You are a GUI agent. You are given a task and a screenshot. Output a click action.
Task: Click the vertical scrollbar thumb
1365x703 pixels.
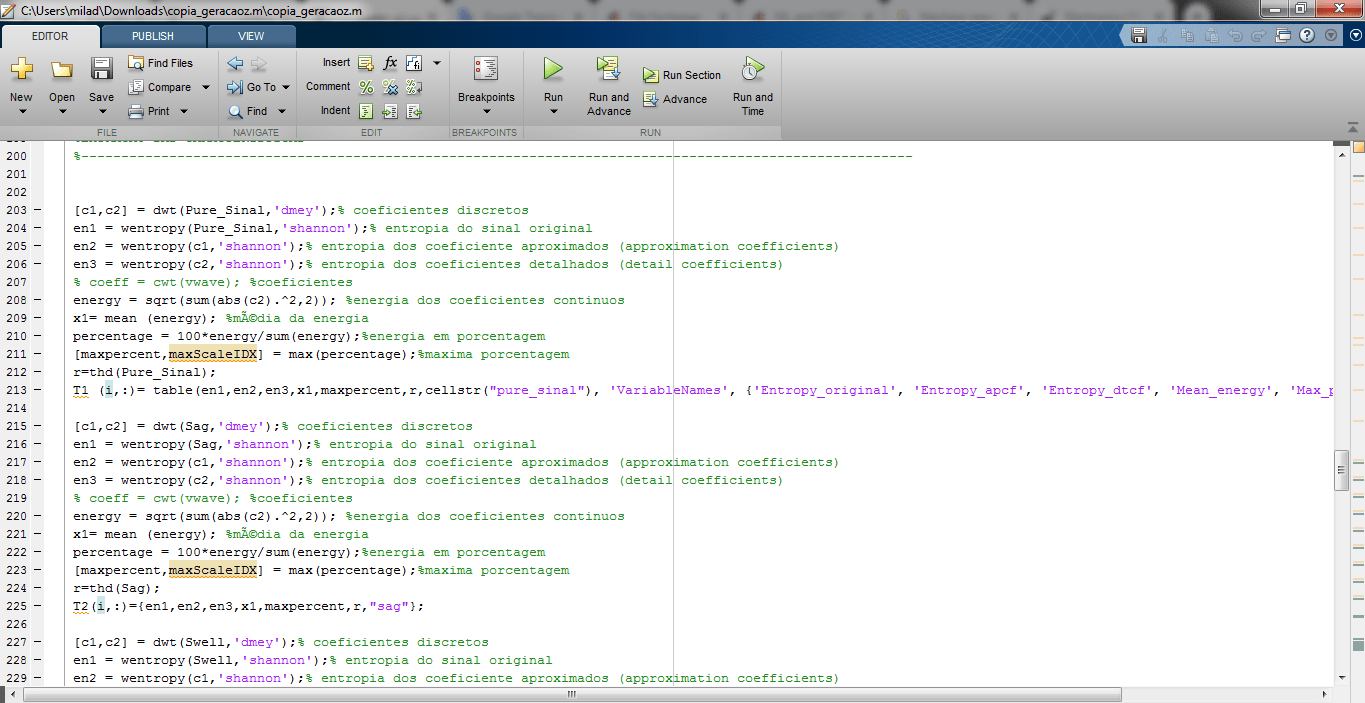point(1342,470)
